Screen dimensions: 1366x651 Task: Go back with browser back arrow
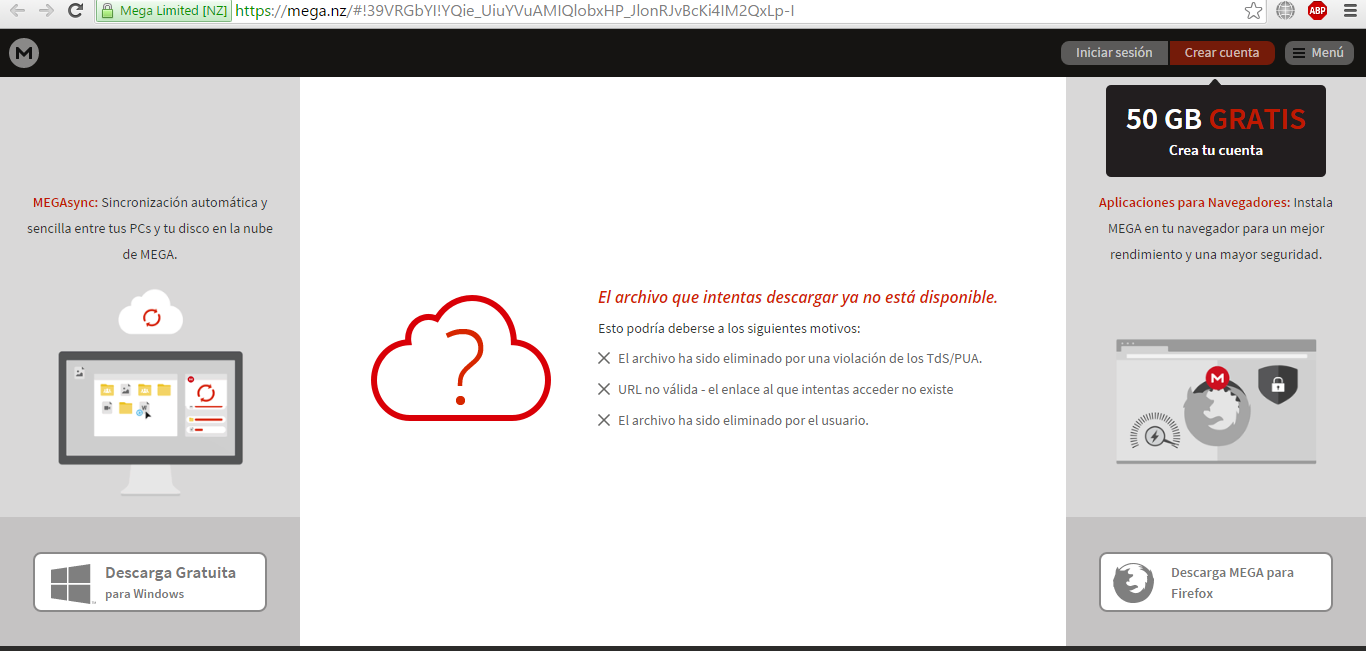17,11
